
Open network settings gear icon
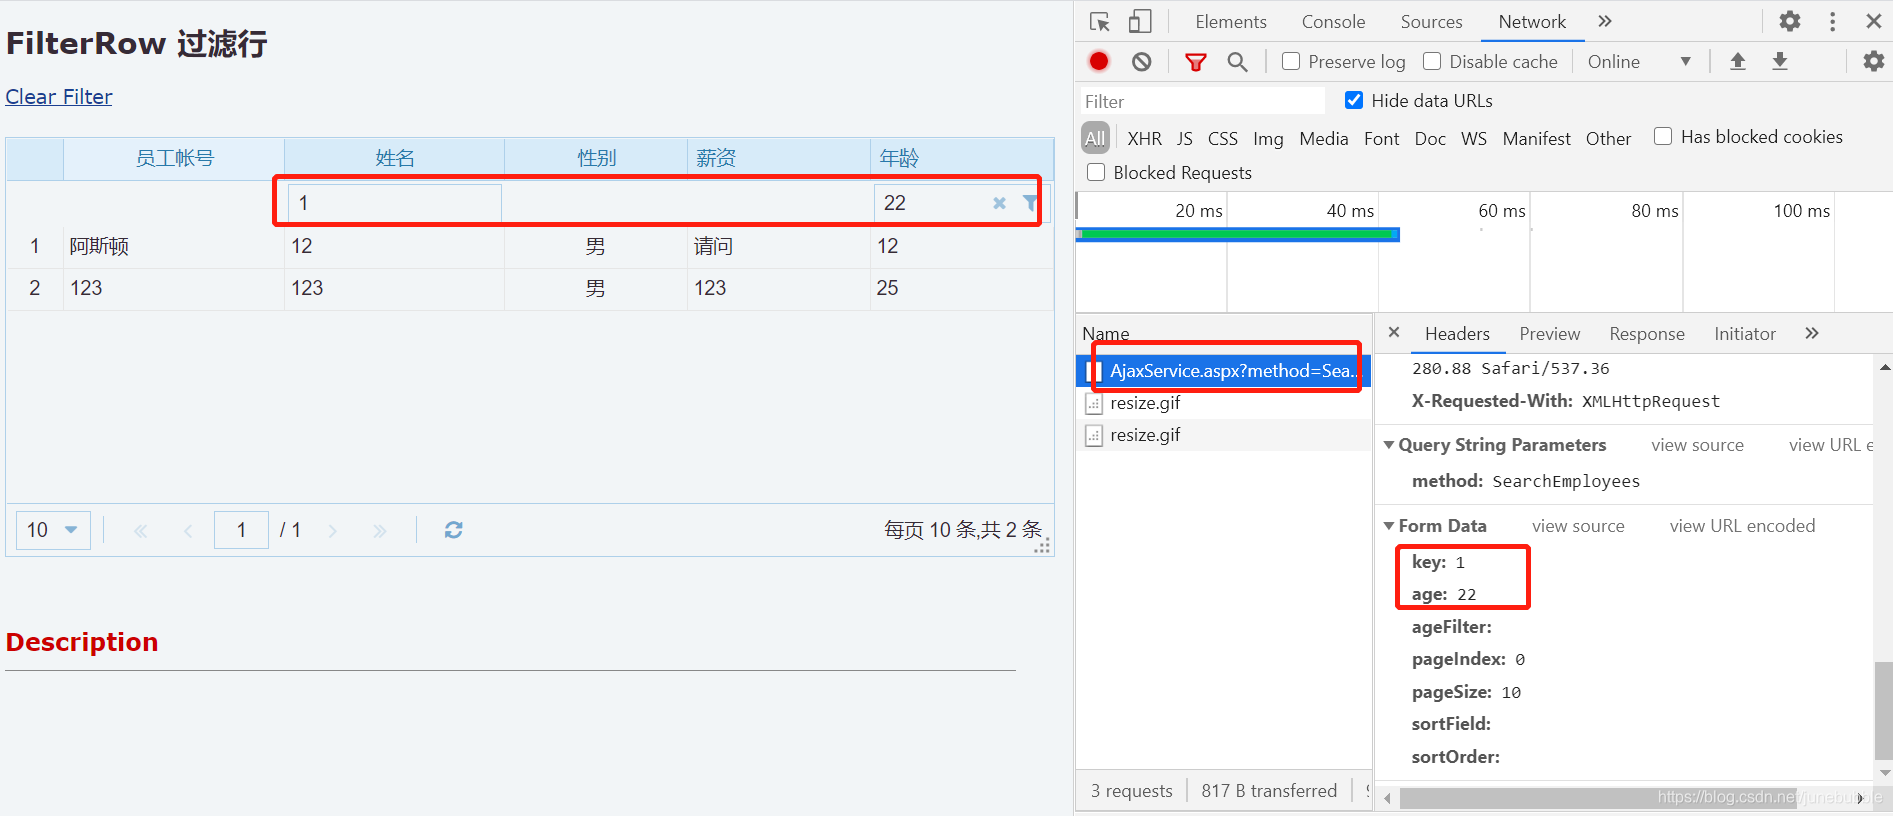[x=1873, y=61]
